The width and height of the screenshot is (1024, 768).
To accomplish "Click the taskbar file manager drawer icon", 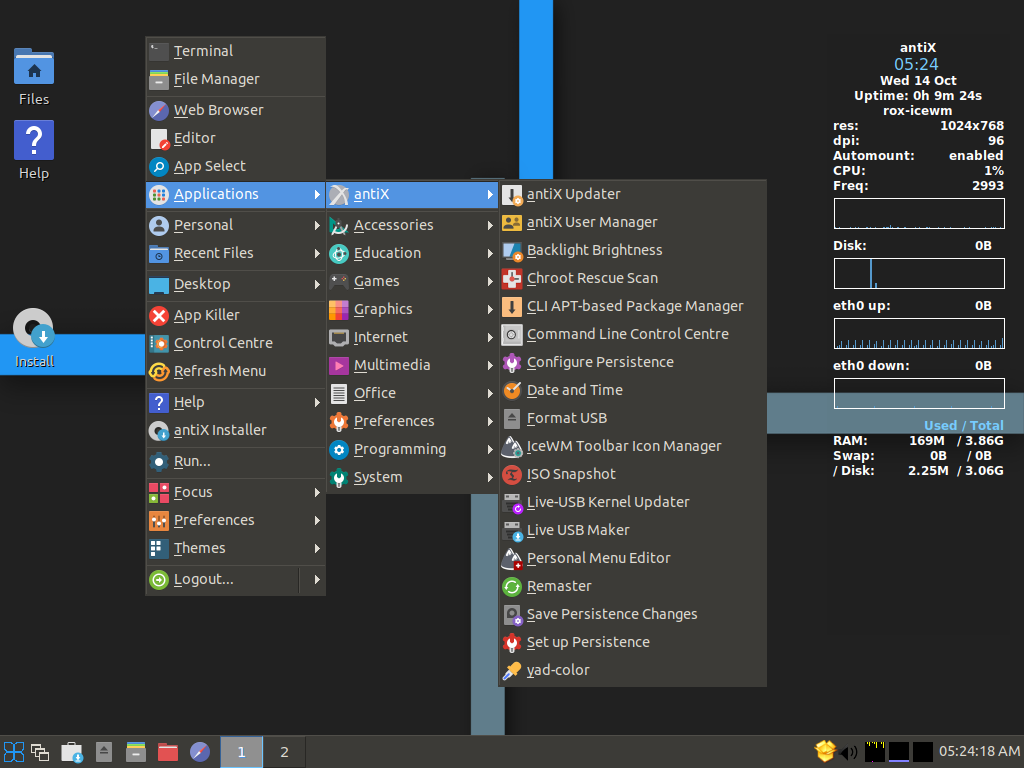I will click(x=136, y=752).
